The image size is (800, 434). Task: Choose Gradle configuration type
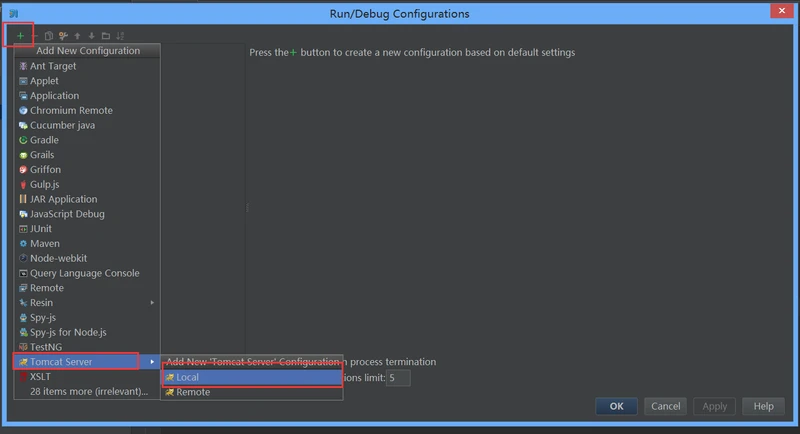point(87,140)
